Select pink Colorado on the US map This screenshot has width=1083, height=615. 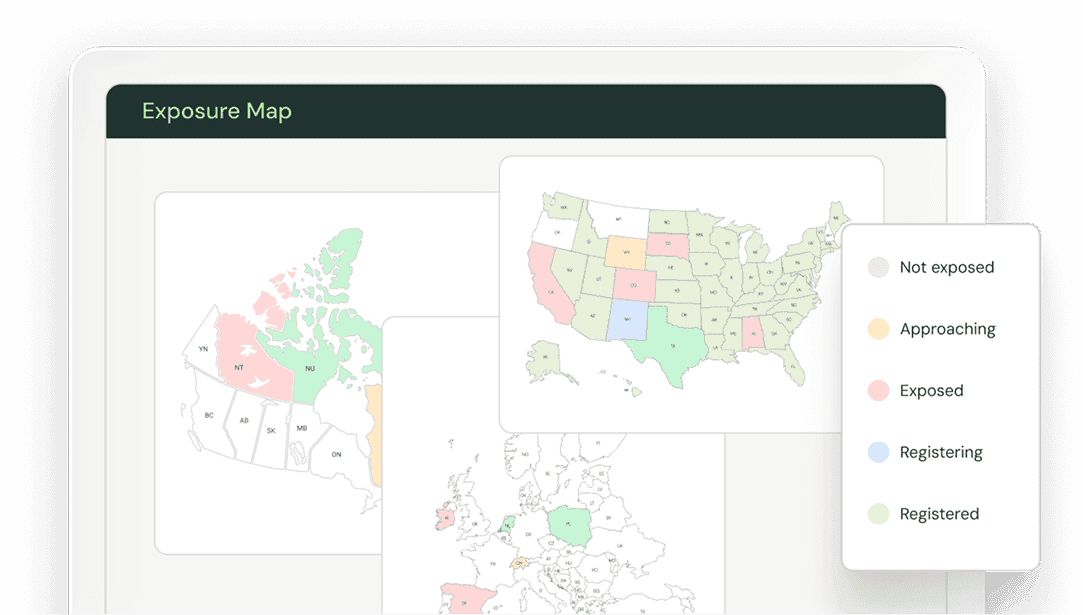(633, 285)
